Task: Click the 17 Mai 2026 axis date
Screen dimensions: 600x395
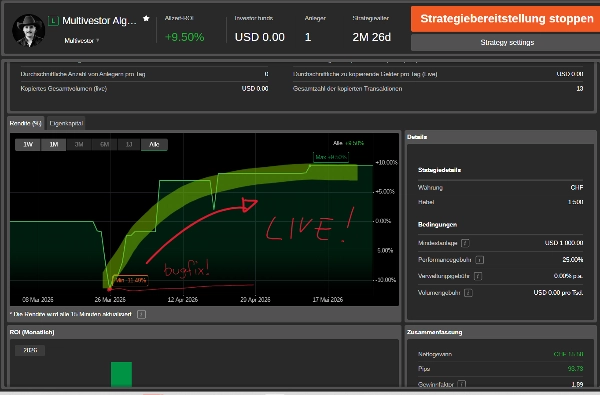Action: [328, 300]
